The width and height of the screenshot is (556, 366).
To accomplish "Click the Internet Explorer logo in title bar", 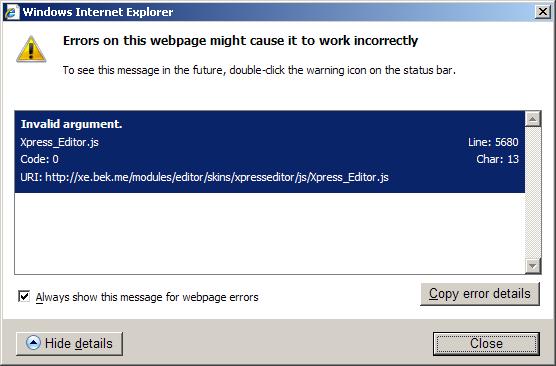I will [x=11, y=12].
